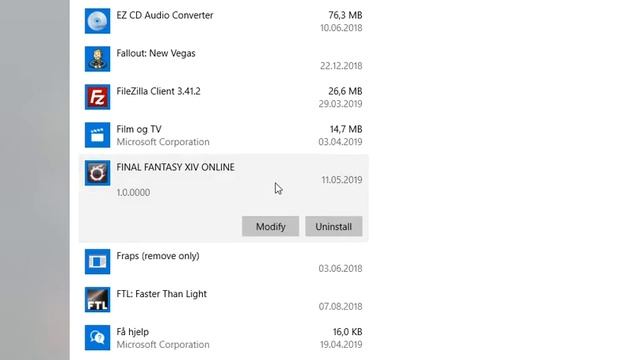
Task: Click the date 03.06.2018 for Fraps
Action: pyautogui.click(x=340, y=269)
